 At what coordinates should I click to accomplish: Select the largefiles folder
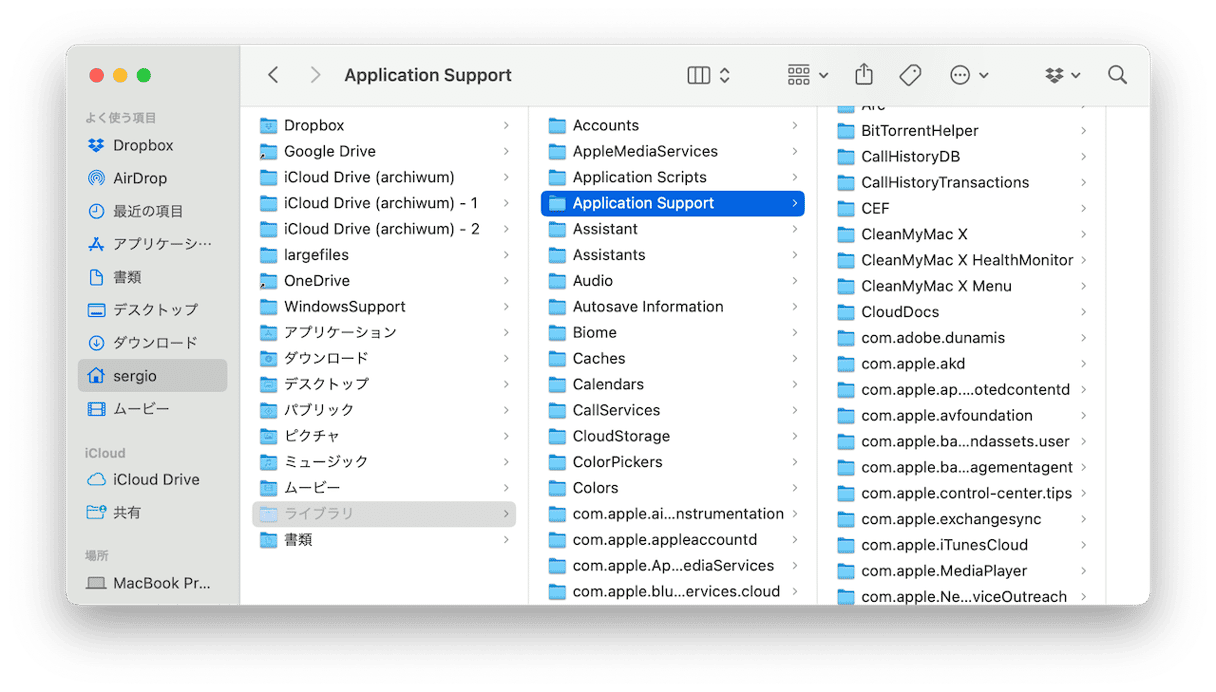click(x=384, y=255)
